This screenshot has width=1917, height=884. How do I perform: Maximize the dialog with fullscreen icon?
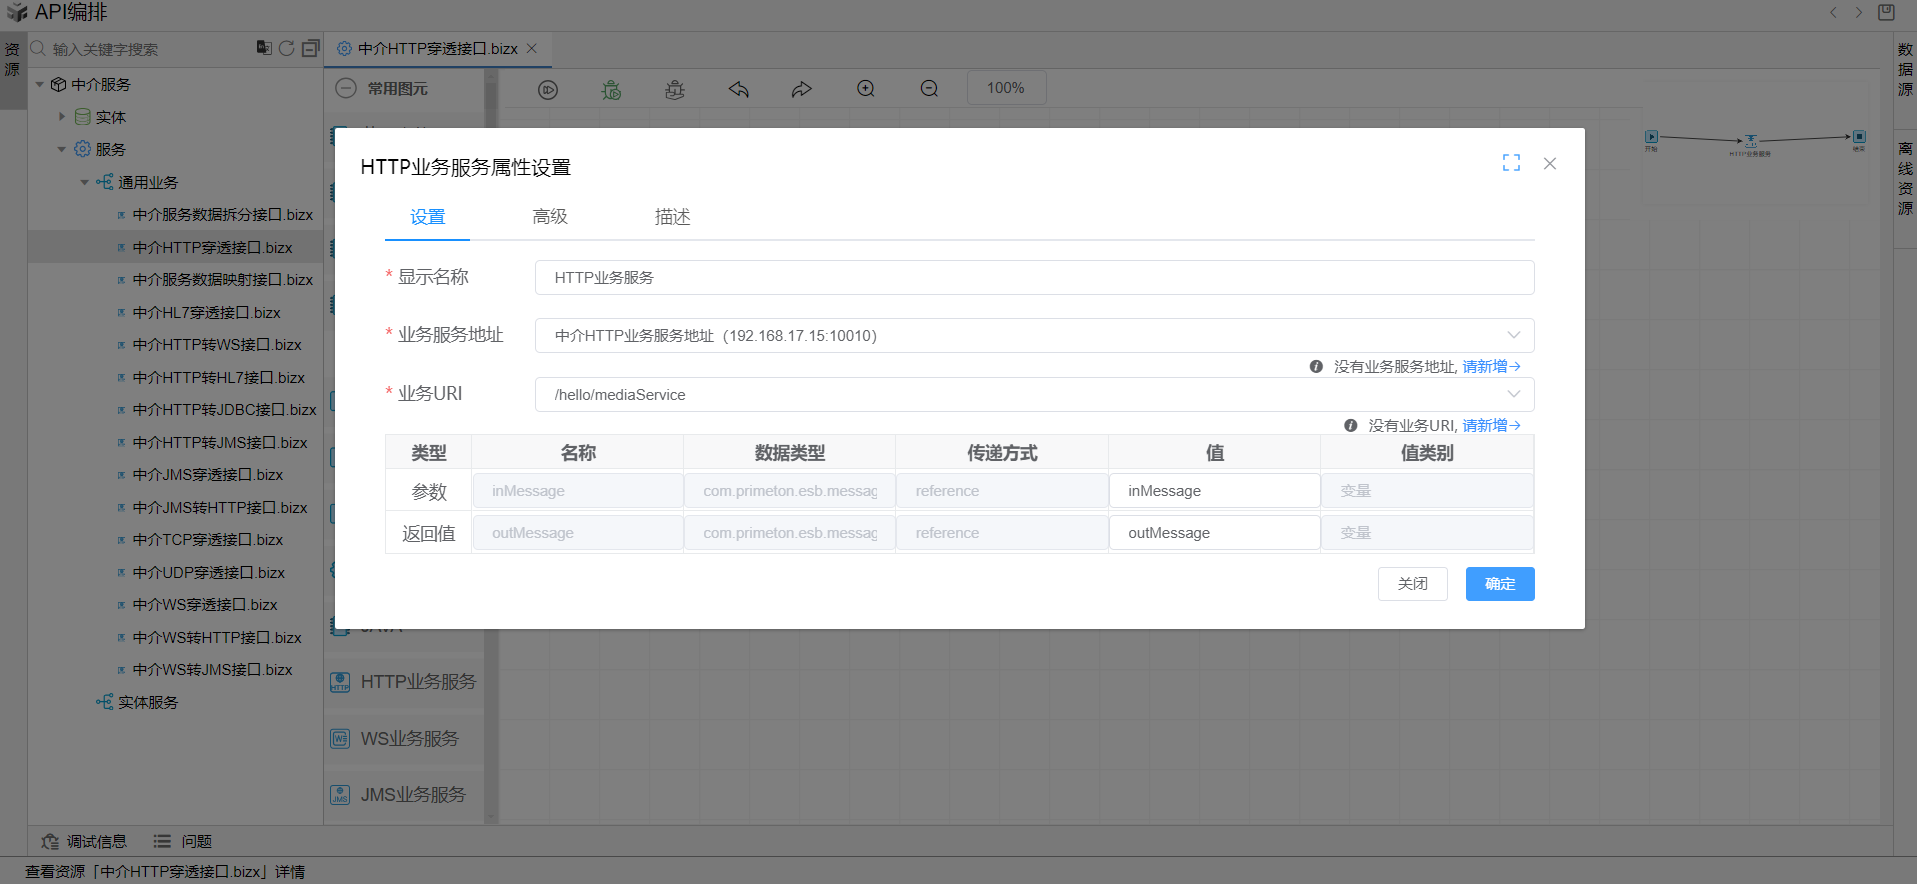tap(1511, 163)
